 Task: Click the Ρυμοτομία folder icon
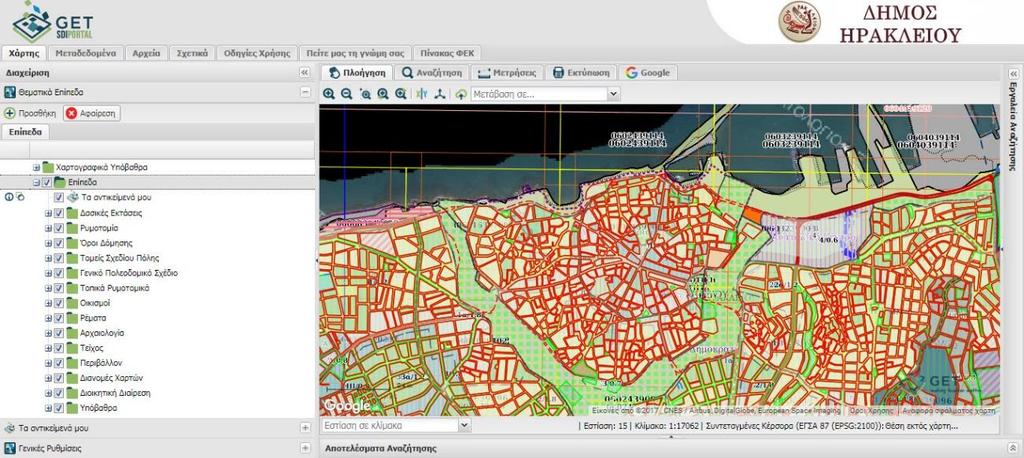click(x=72, y=227)
